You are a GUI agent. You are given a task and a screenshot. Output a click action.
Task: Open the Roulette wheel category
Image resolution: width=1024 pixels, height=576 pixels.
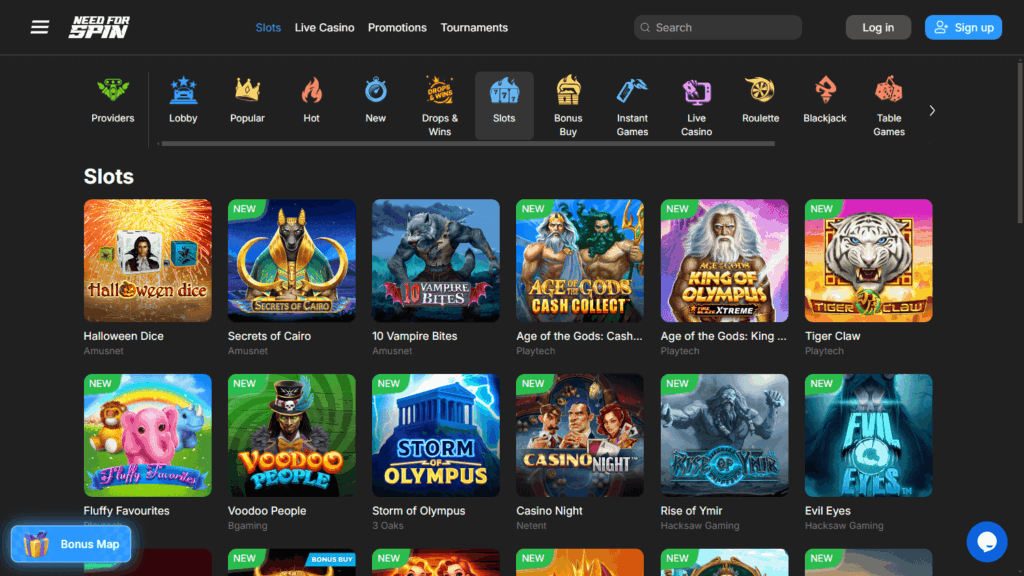coord(760,90)
